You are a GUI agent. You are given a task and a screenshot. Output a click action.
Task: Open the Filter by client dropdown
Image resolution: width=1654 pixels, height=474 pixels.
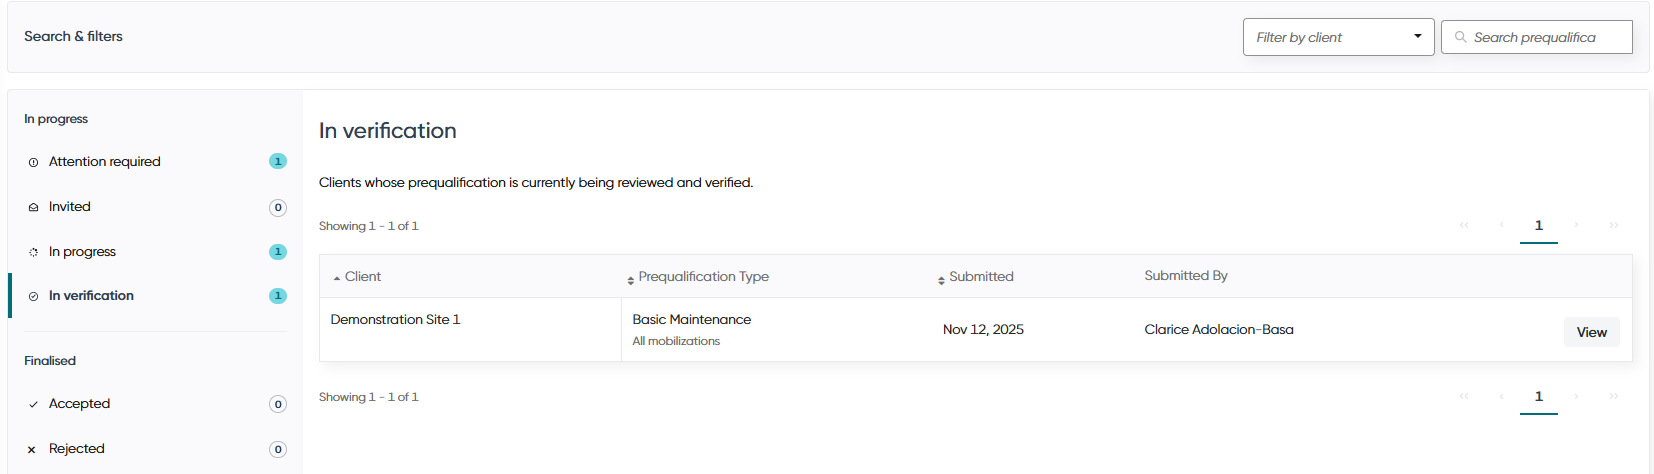(1338, 37)
